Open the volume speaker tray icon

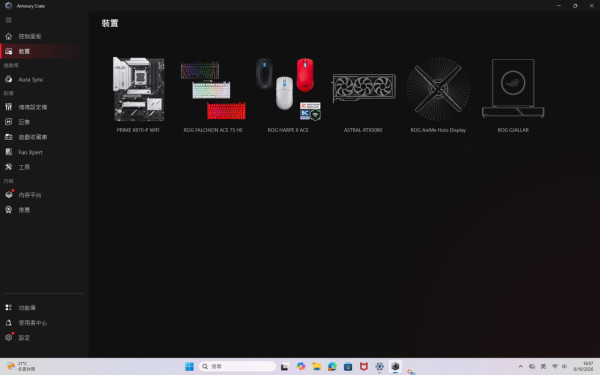(564, 367)
